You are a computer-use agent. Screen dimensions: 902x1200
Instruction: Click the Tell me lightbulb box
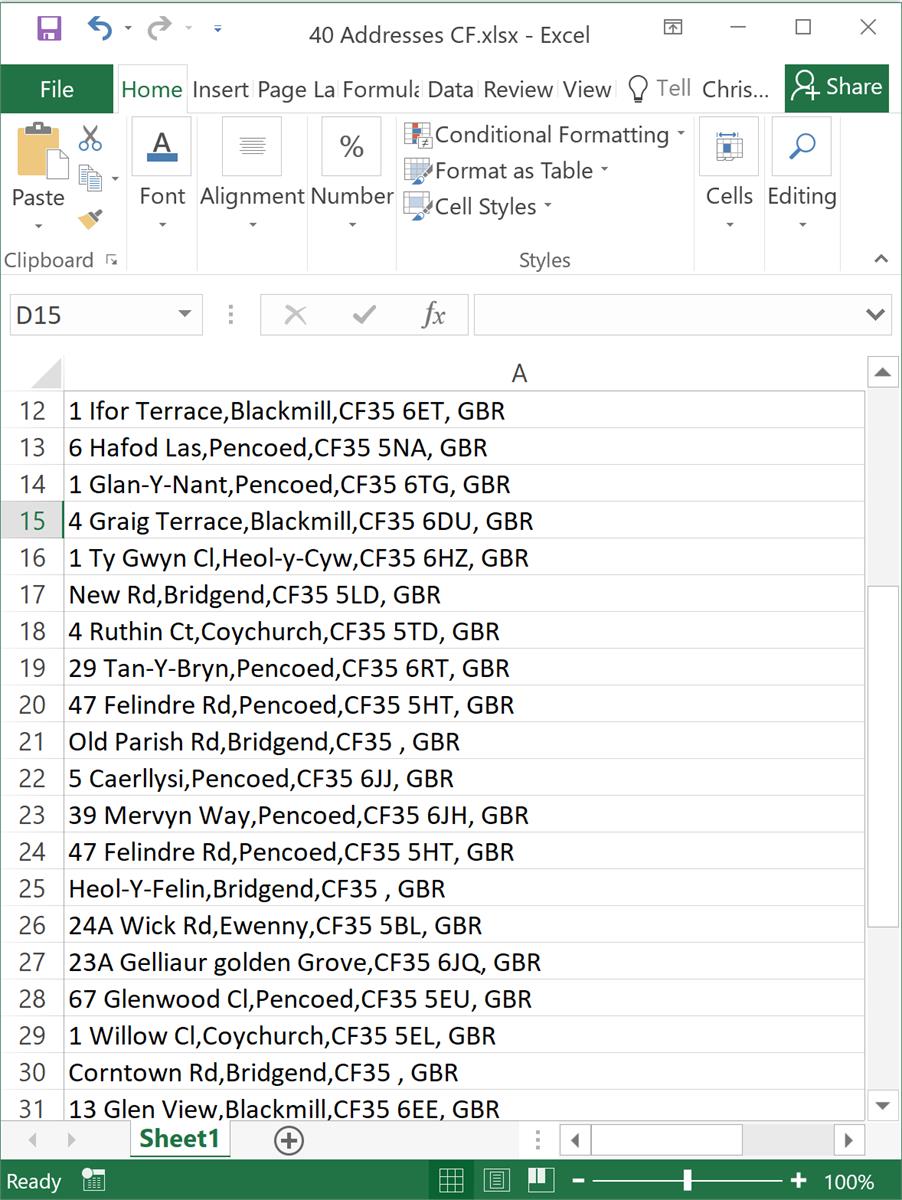(659, 89)
